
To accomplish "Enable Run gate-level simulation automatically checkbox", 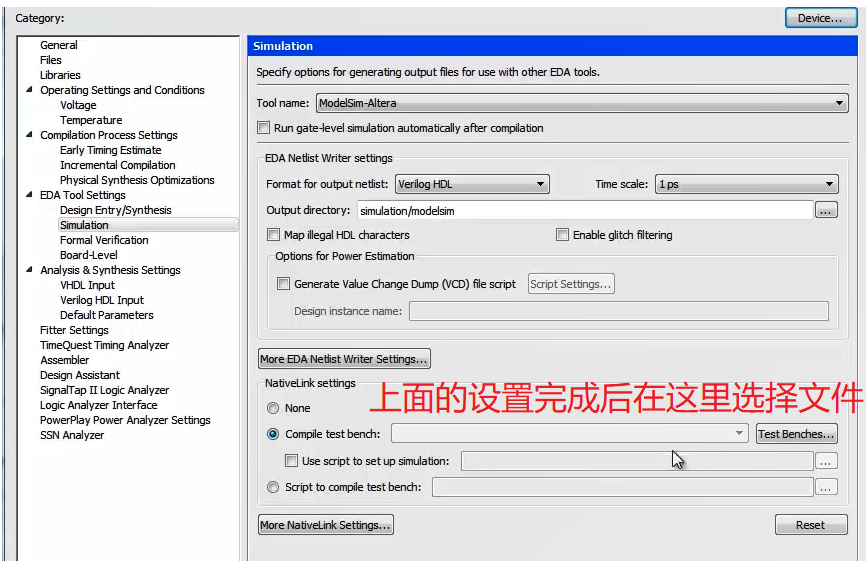I will point(264,128).
